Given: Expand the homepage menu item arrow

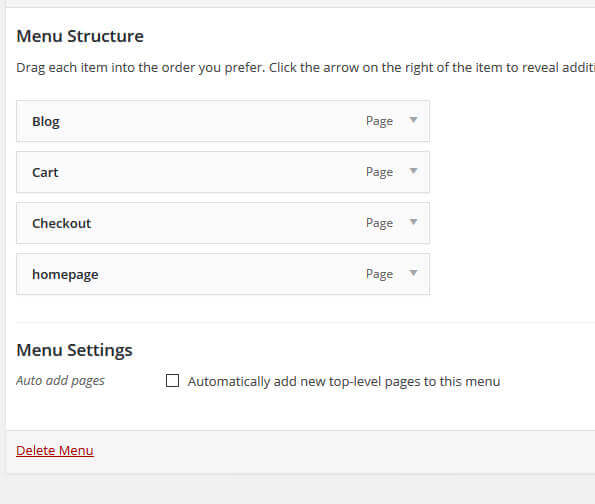Looking at the screenshot, I should coord(414,273).
